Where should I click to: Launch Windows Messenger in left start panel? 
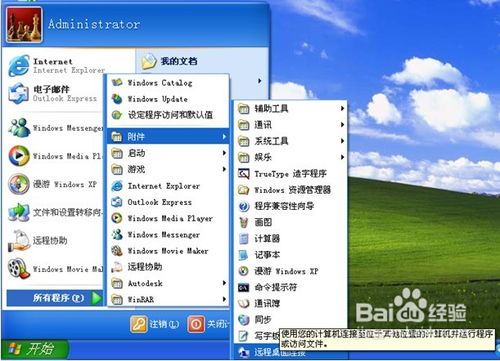pos(55,128)
